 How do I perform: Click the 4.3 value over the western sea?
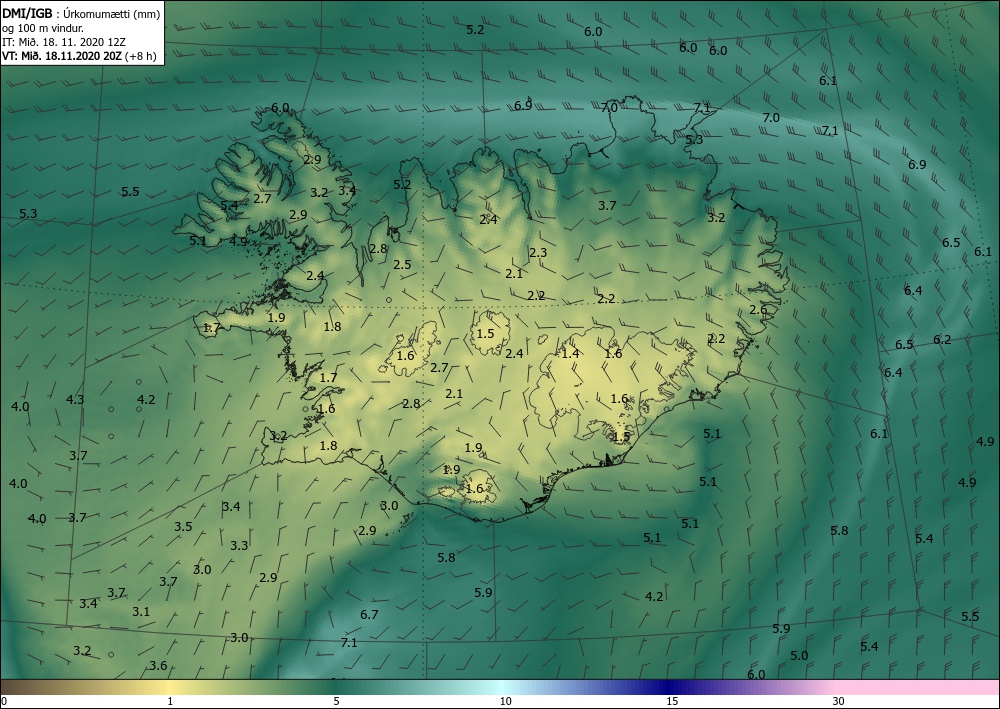75,400
